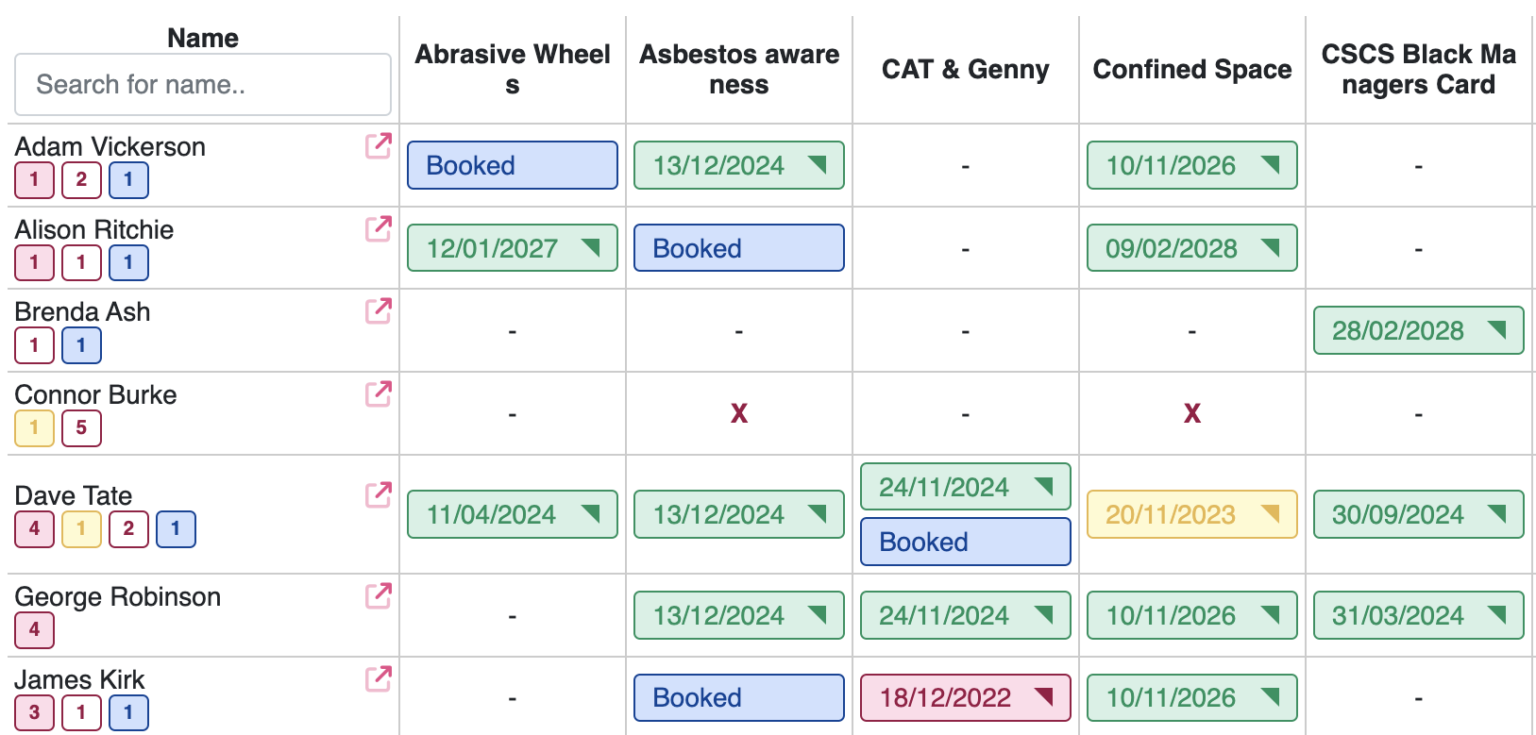Click the name search input field

202,84
